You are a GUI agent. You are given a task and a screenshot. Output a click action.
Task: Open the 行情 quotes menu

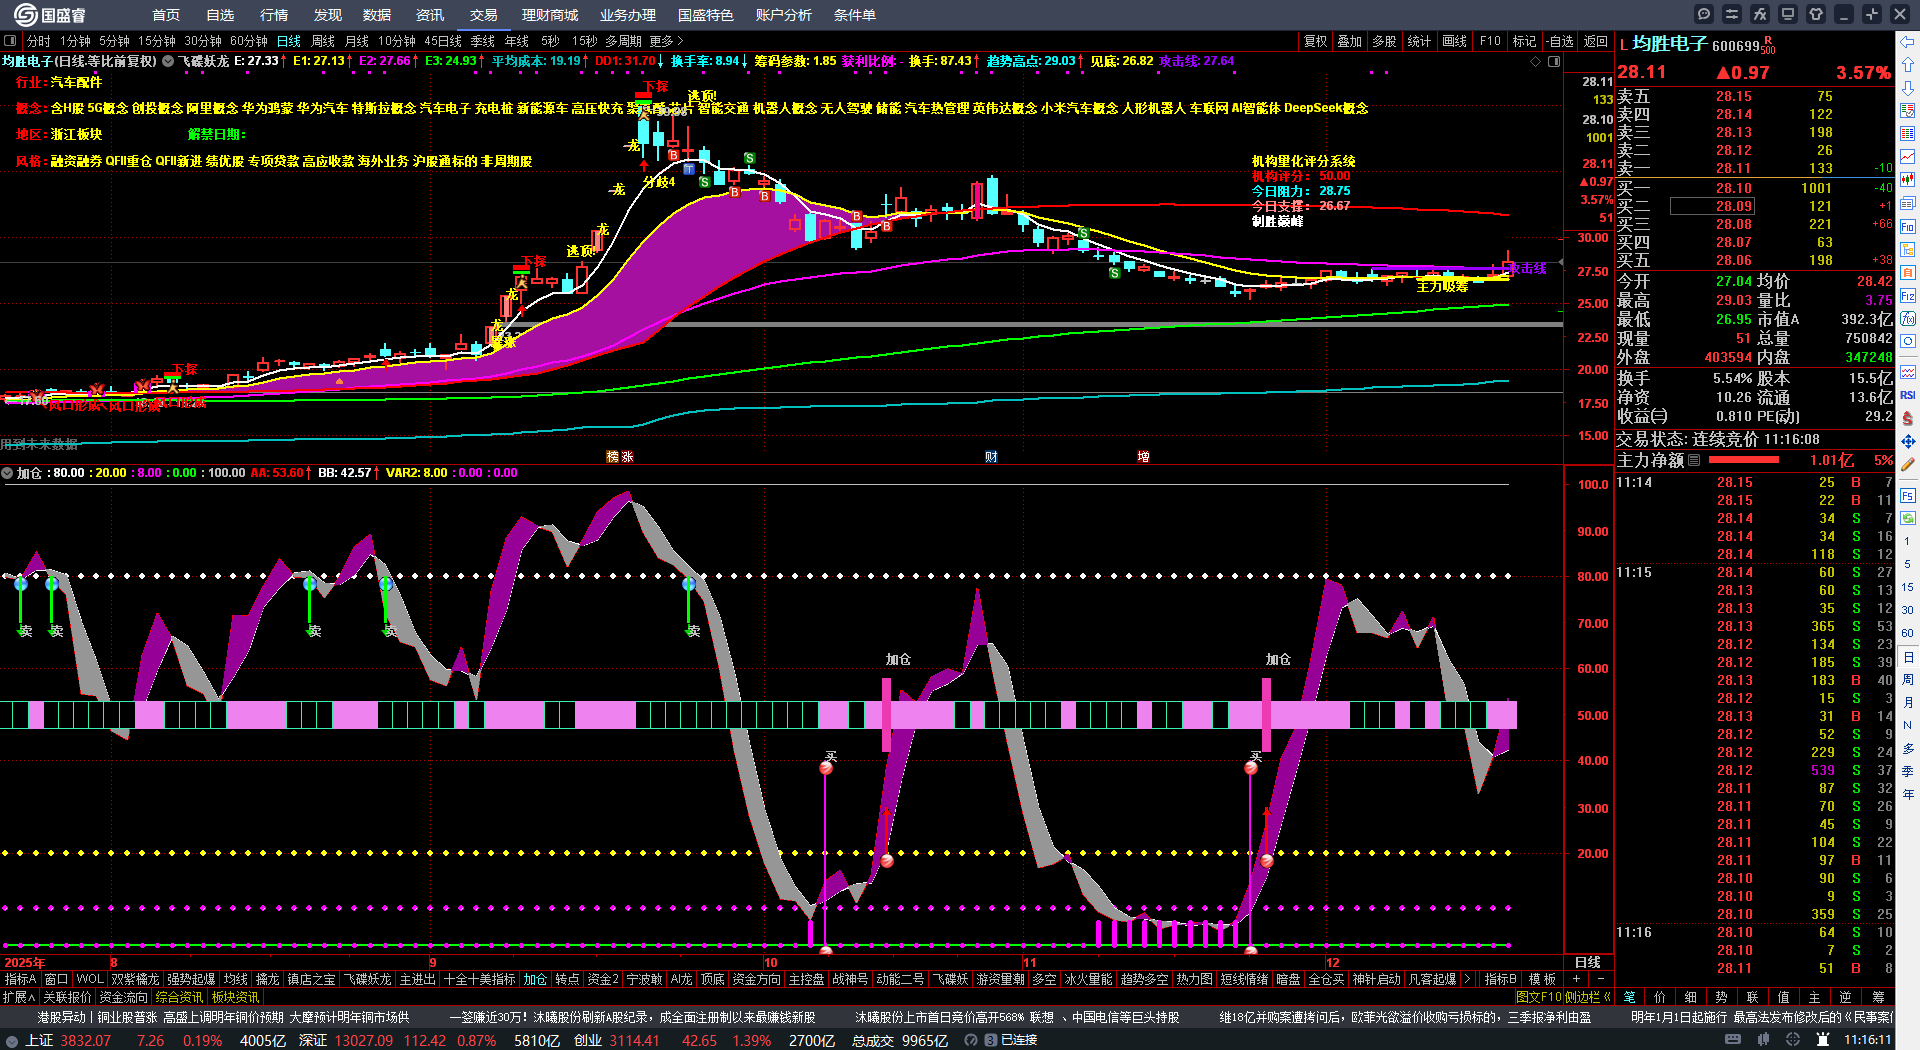274,15
